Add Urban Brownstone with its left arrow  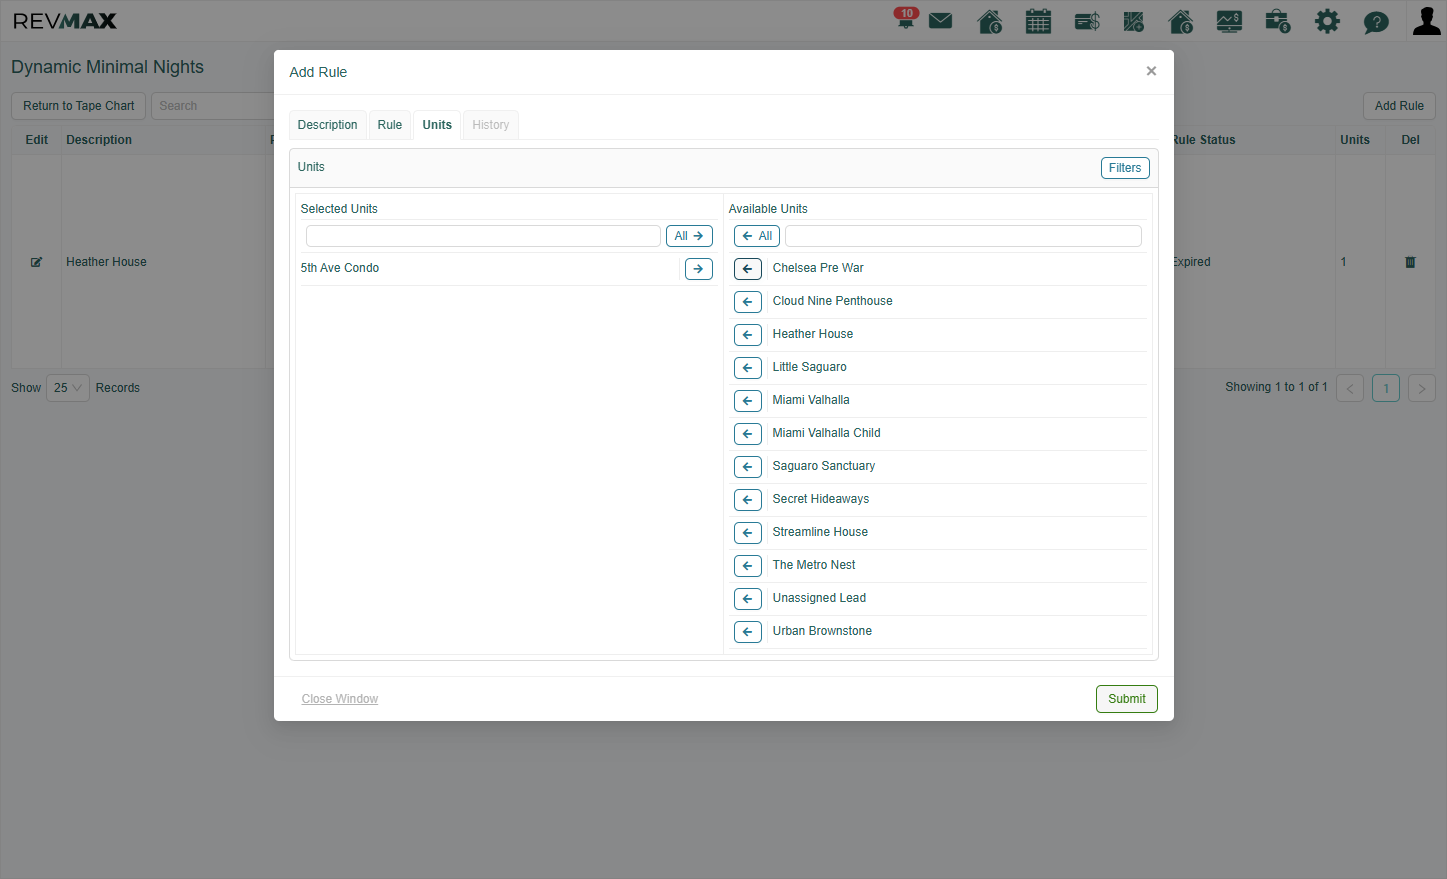(747, 631)
